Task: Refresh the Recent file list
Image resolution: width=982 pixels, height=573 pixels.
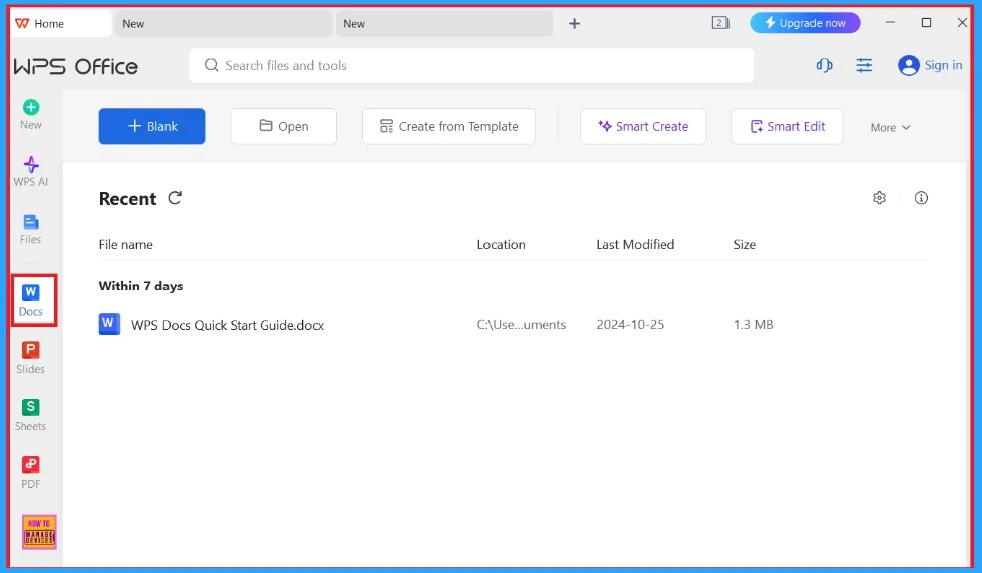Action: tap(175, 198)
